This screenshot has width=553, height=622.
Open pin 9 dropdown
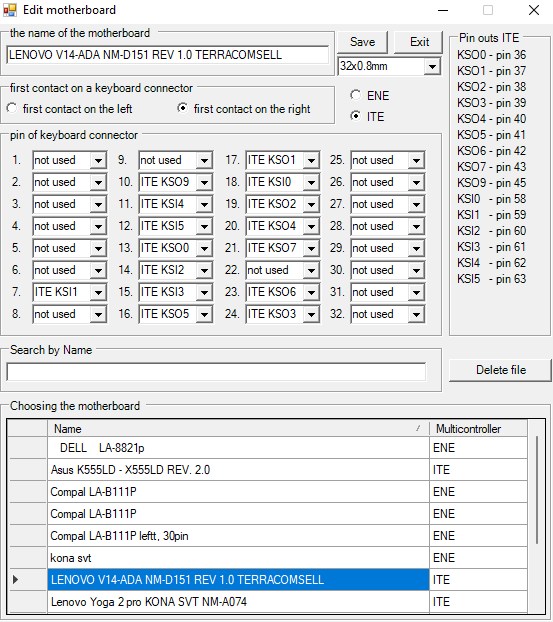point(204,160)
